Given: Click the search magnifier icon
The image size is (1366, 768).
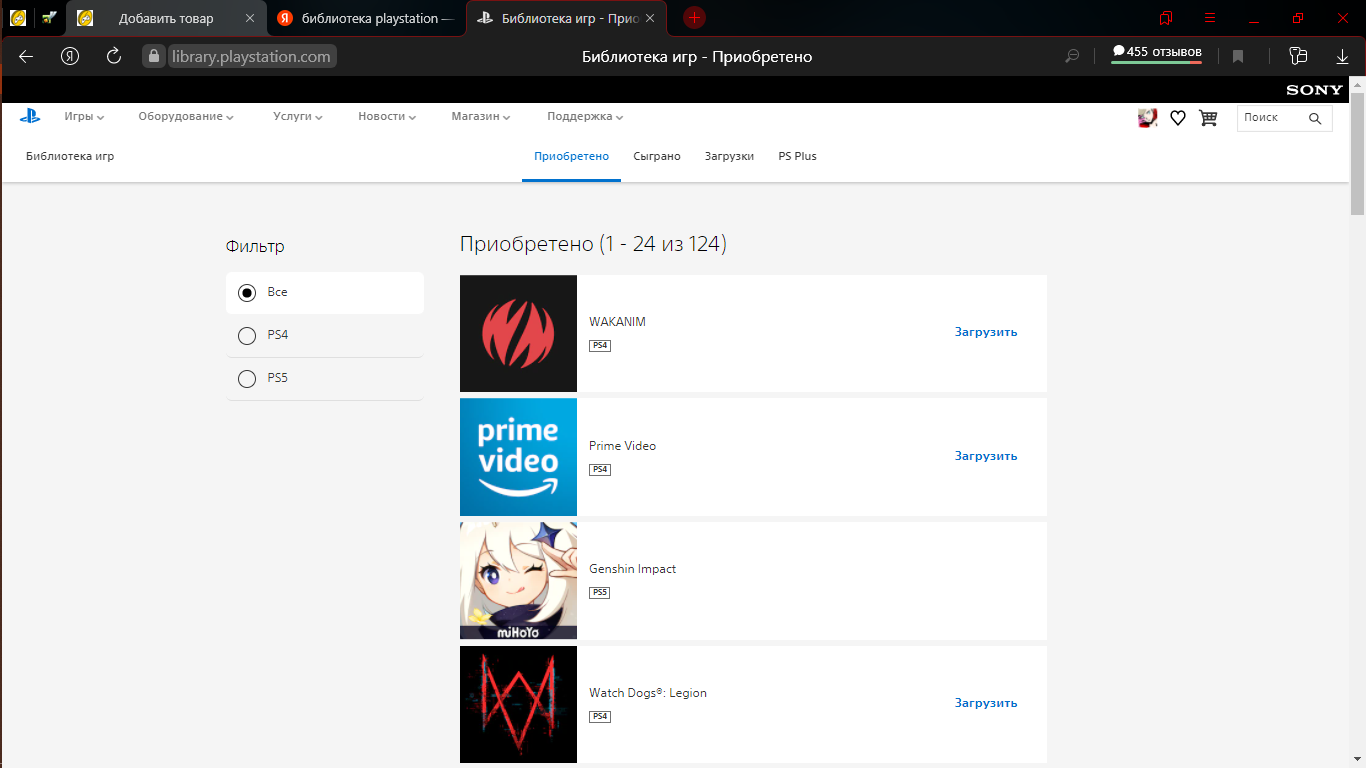Looking at the screenshot, I should (x=1315, y=118).
